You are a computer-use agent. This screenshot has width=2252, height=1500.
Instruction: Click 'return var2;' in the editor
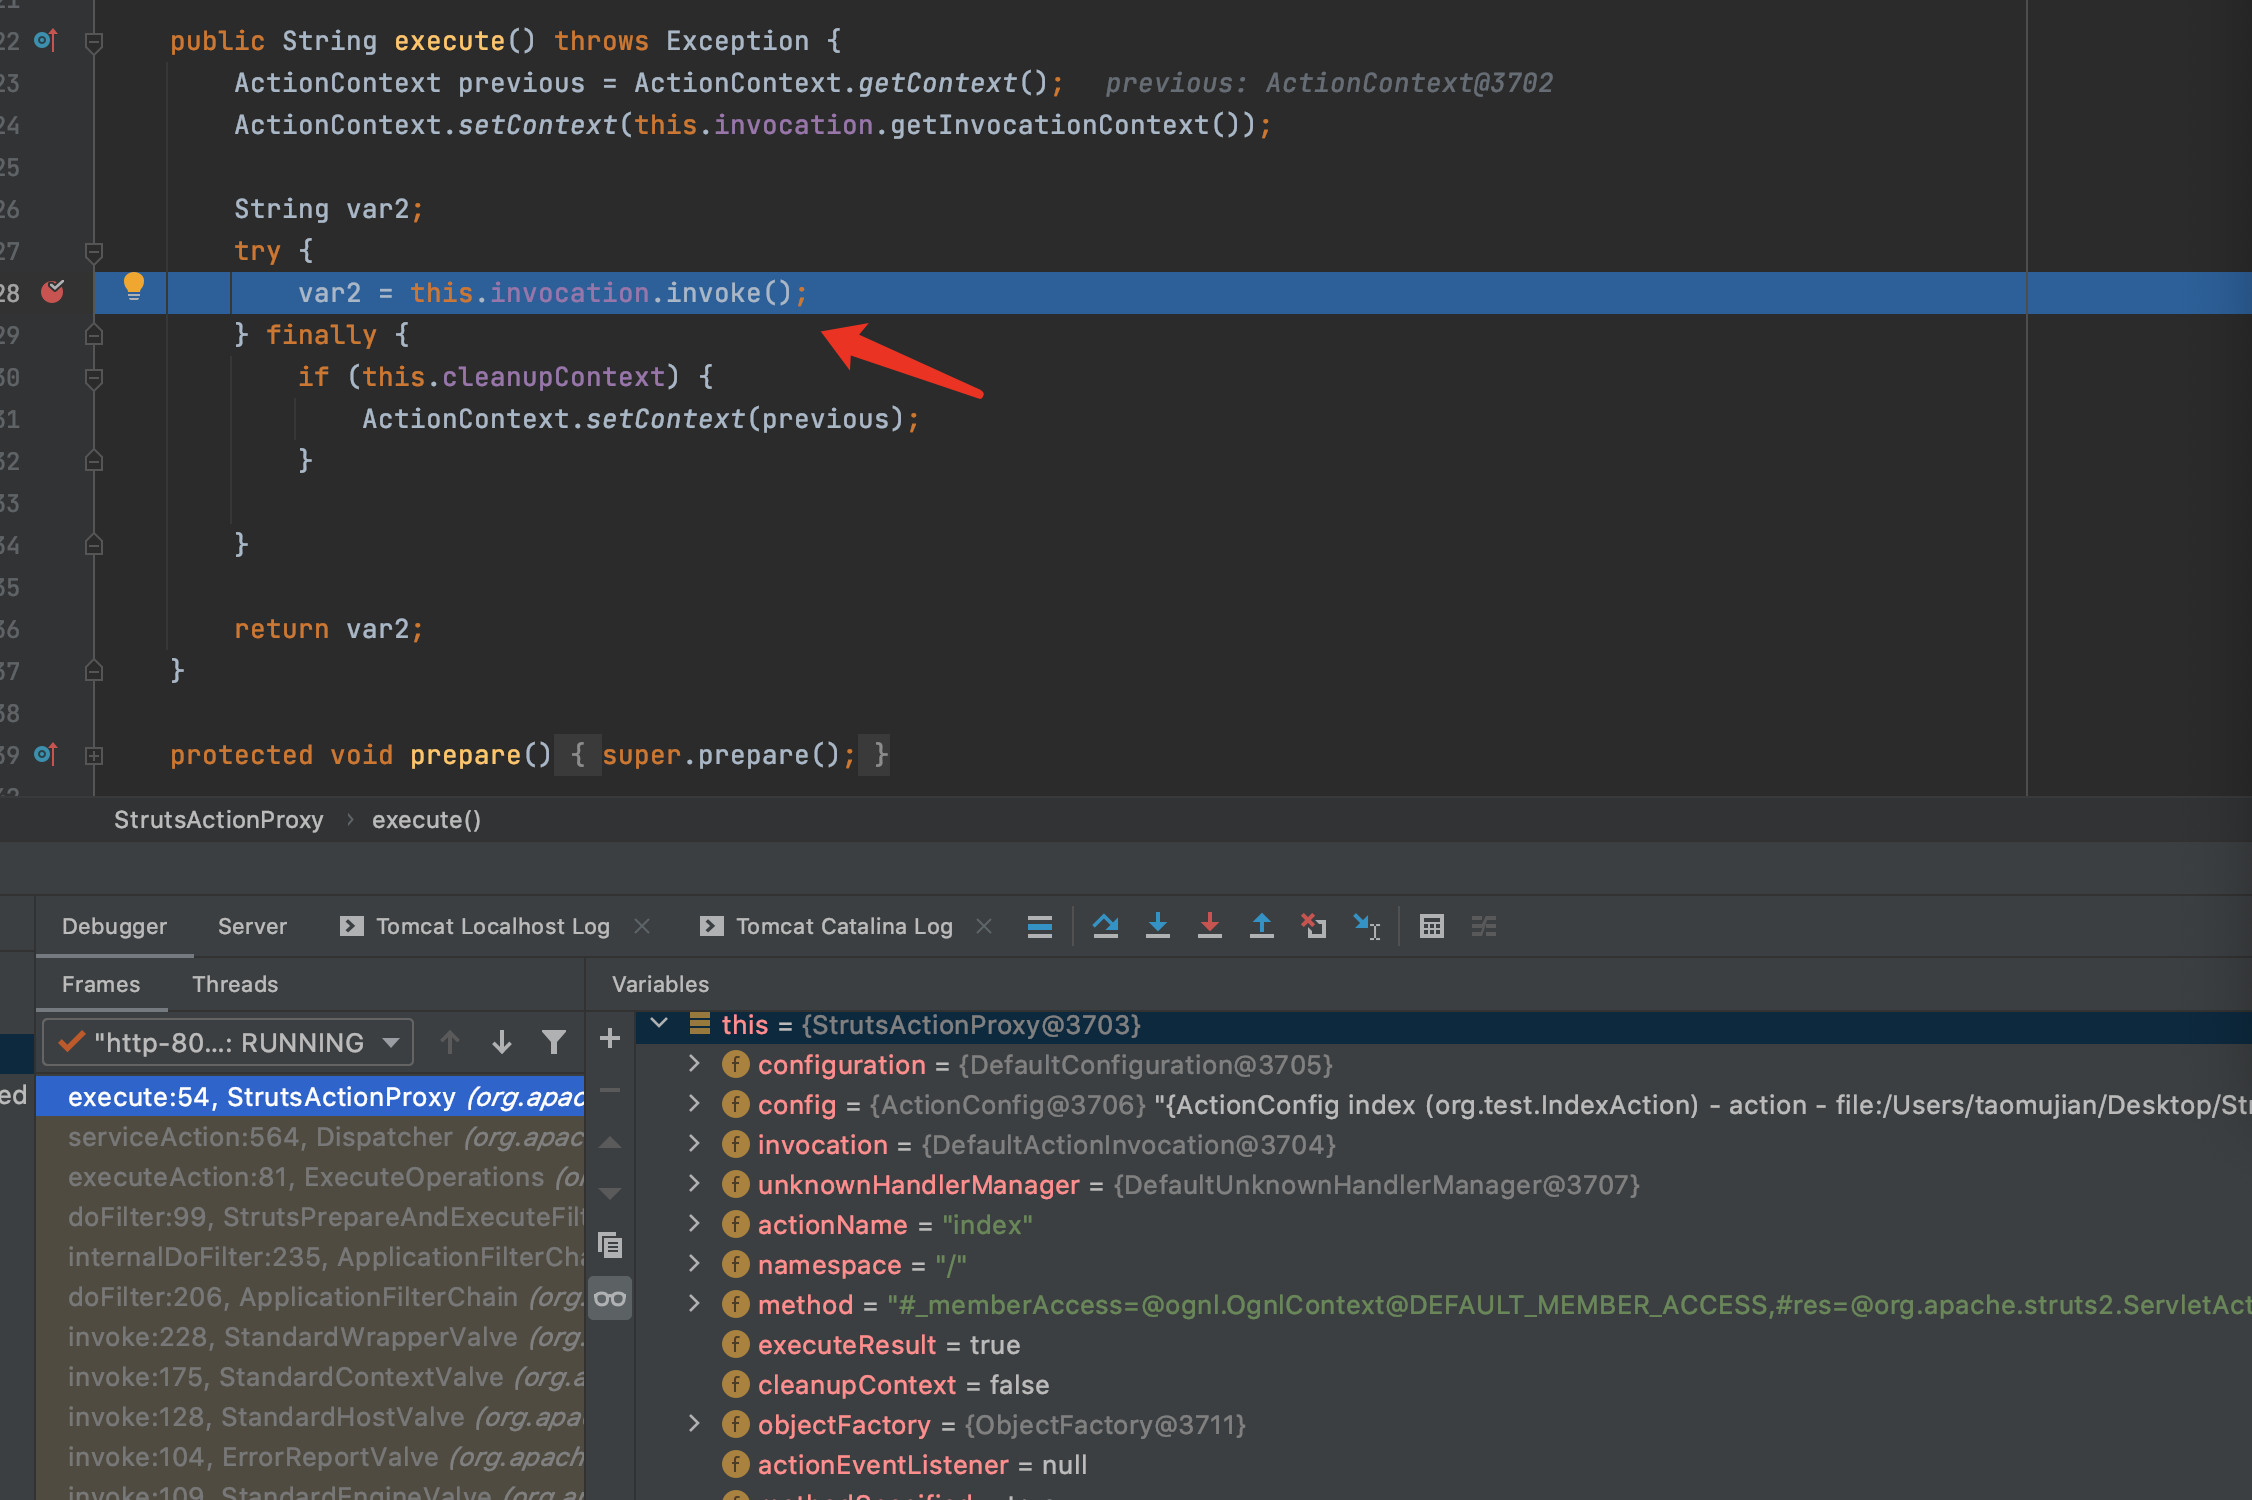tap(329, 628)
